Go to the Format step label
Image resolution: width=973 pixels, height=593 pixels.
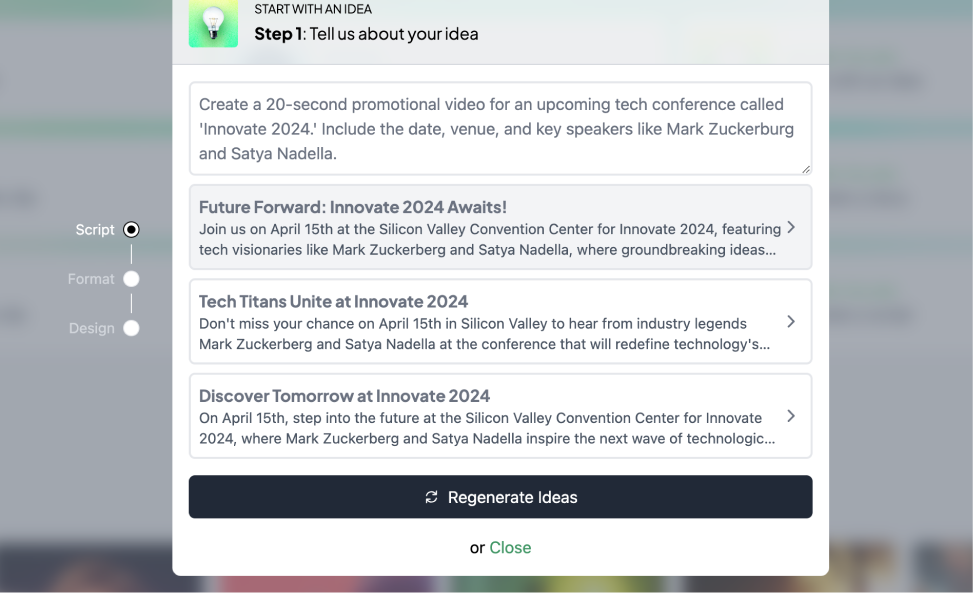pos(91,279)
